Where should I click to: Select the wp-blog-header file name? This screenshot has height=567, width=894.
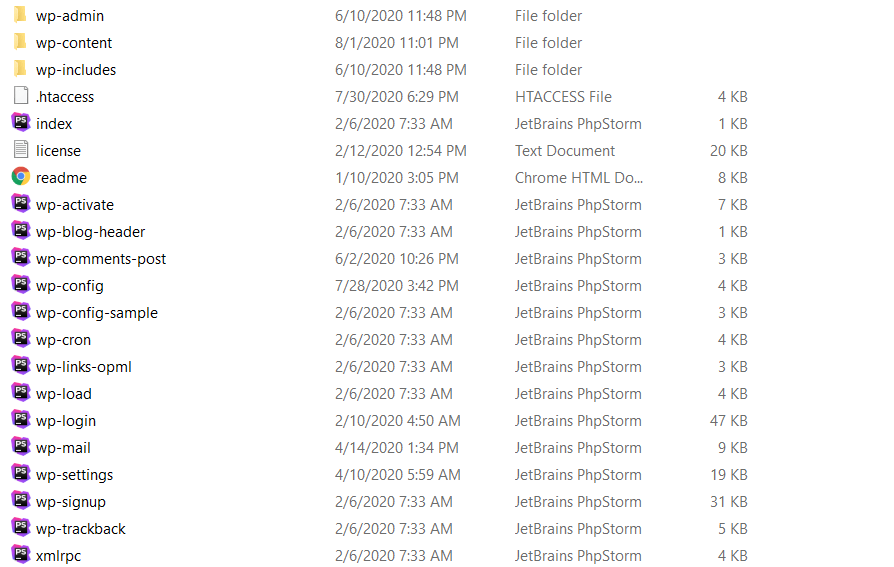pos(90,232)
